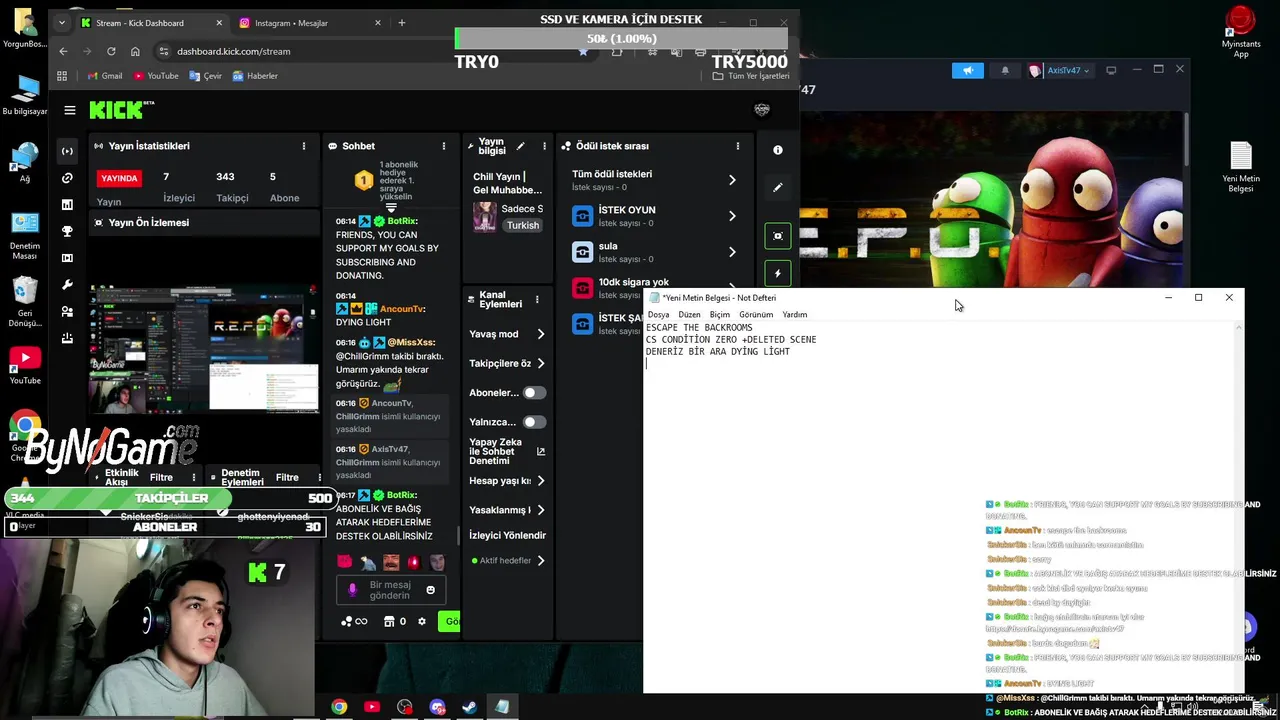This screenshot has width=1280, height=720.
Task: Click the info icon in the right dashboard rail
Action: click(778, 150)
